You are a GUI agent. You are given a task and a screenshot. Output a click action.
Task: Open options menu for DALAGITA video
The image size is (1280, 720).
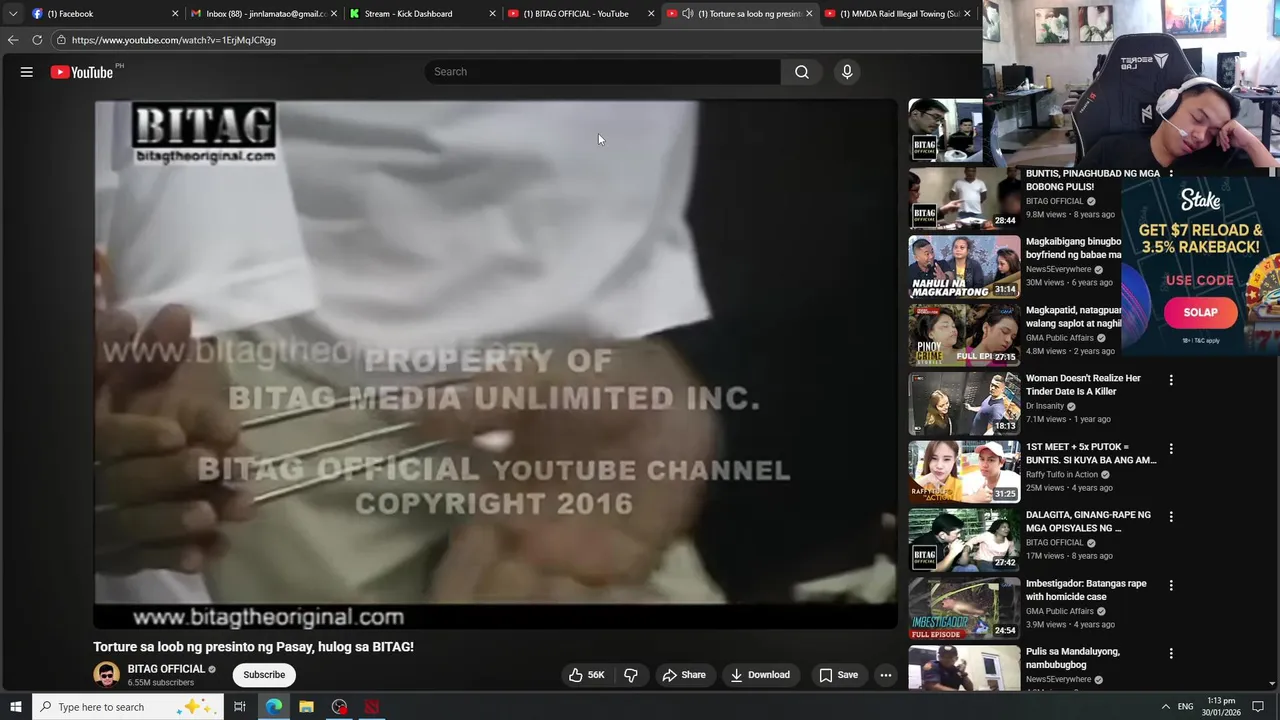[x=1171, y=517]
